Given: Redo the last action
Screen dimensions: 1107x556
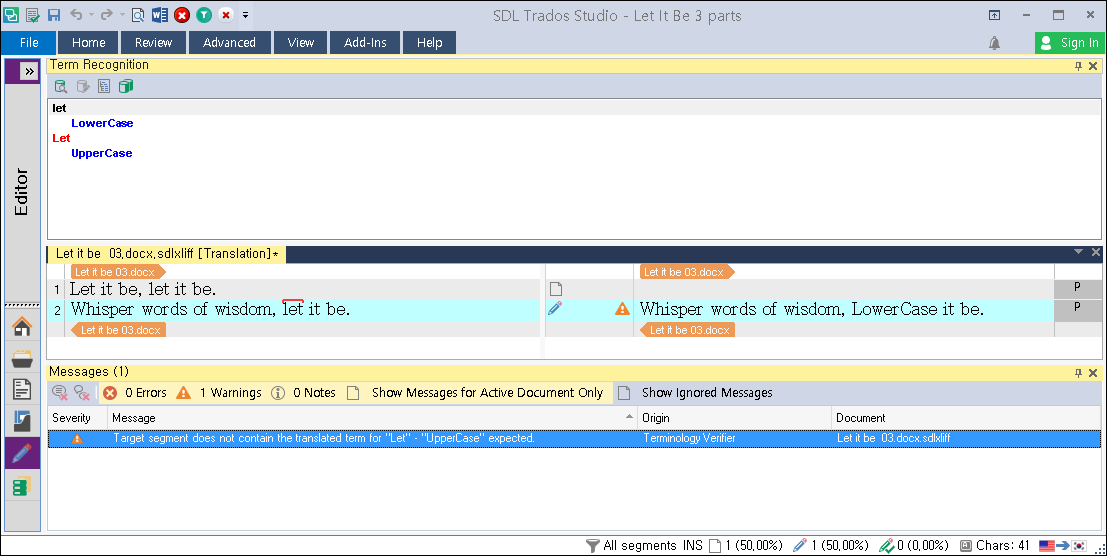Looking at the screenshot, I should (x=107, y=14).
